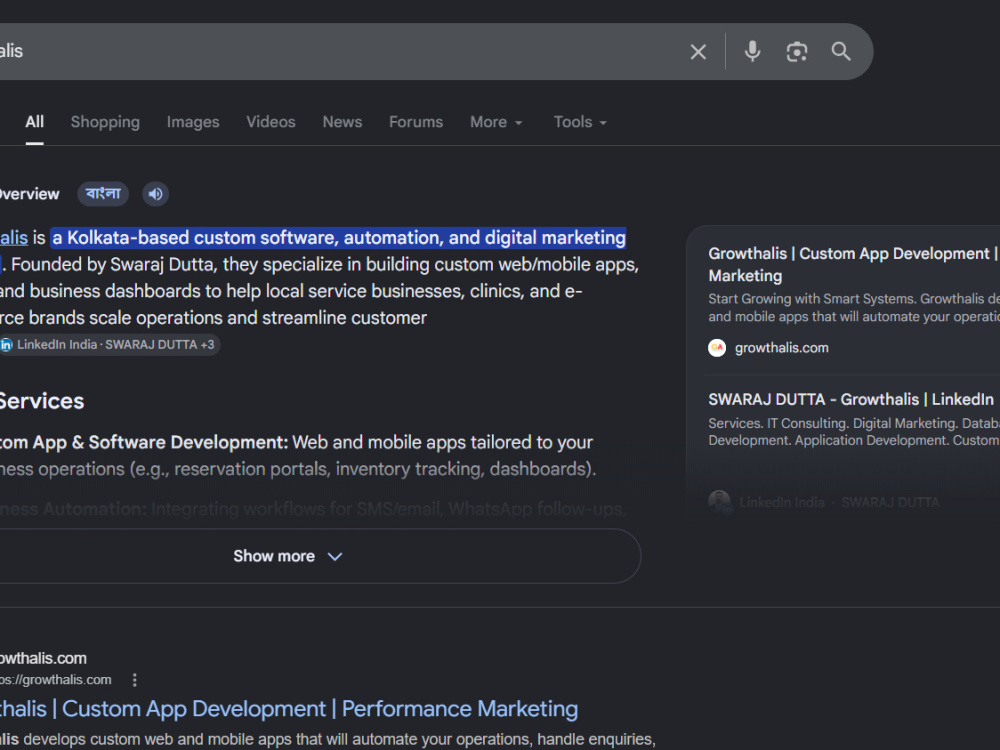1000x750 pixels.
Task: Click the magnifying glass search icon
Action: (x=841, y=51)
